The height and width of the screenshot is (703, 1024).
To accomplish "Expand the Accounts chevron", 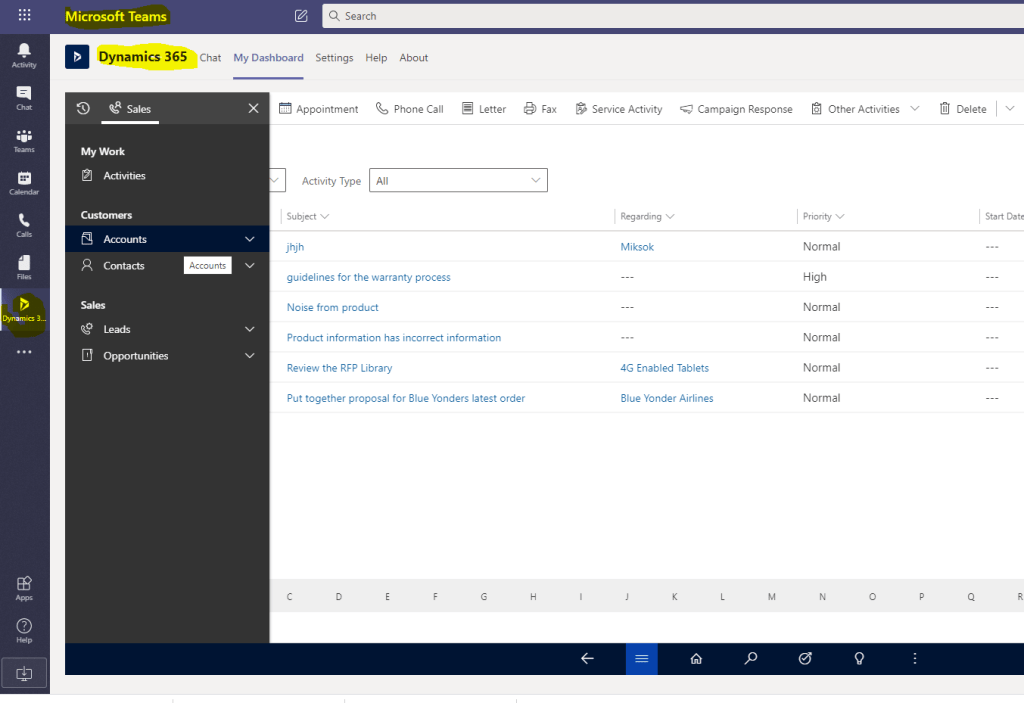I will point(250,239).
